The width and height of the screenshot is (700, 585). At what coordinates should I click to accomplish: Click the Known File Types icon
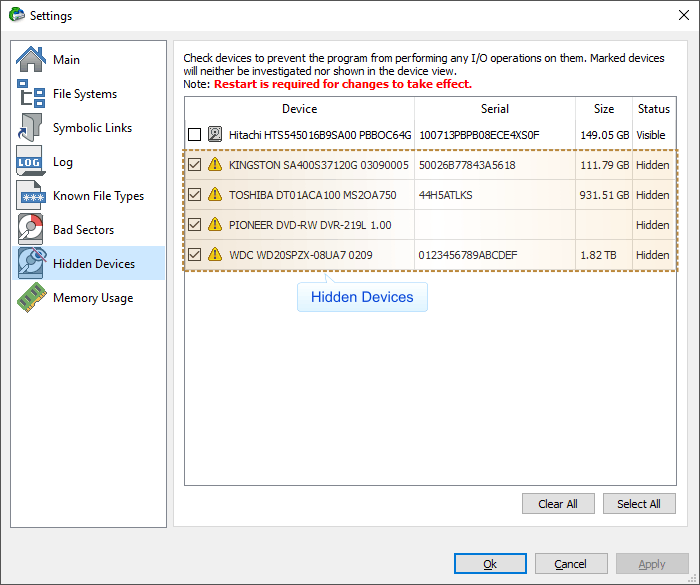point(31,196)
